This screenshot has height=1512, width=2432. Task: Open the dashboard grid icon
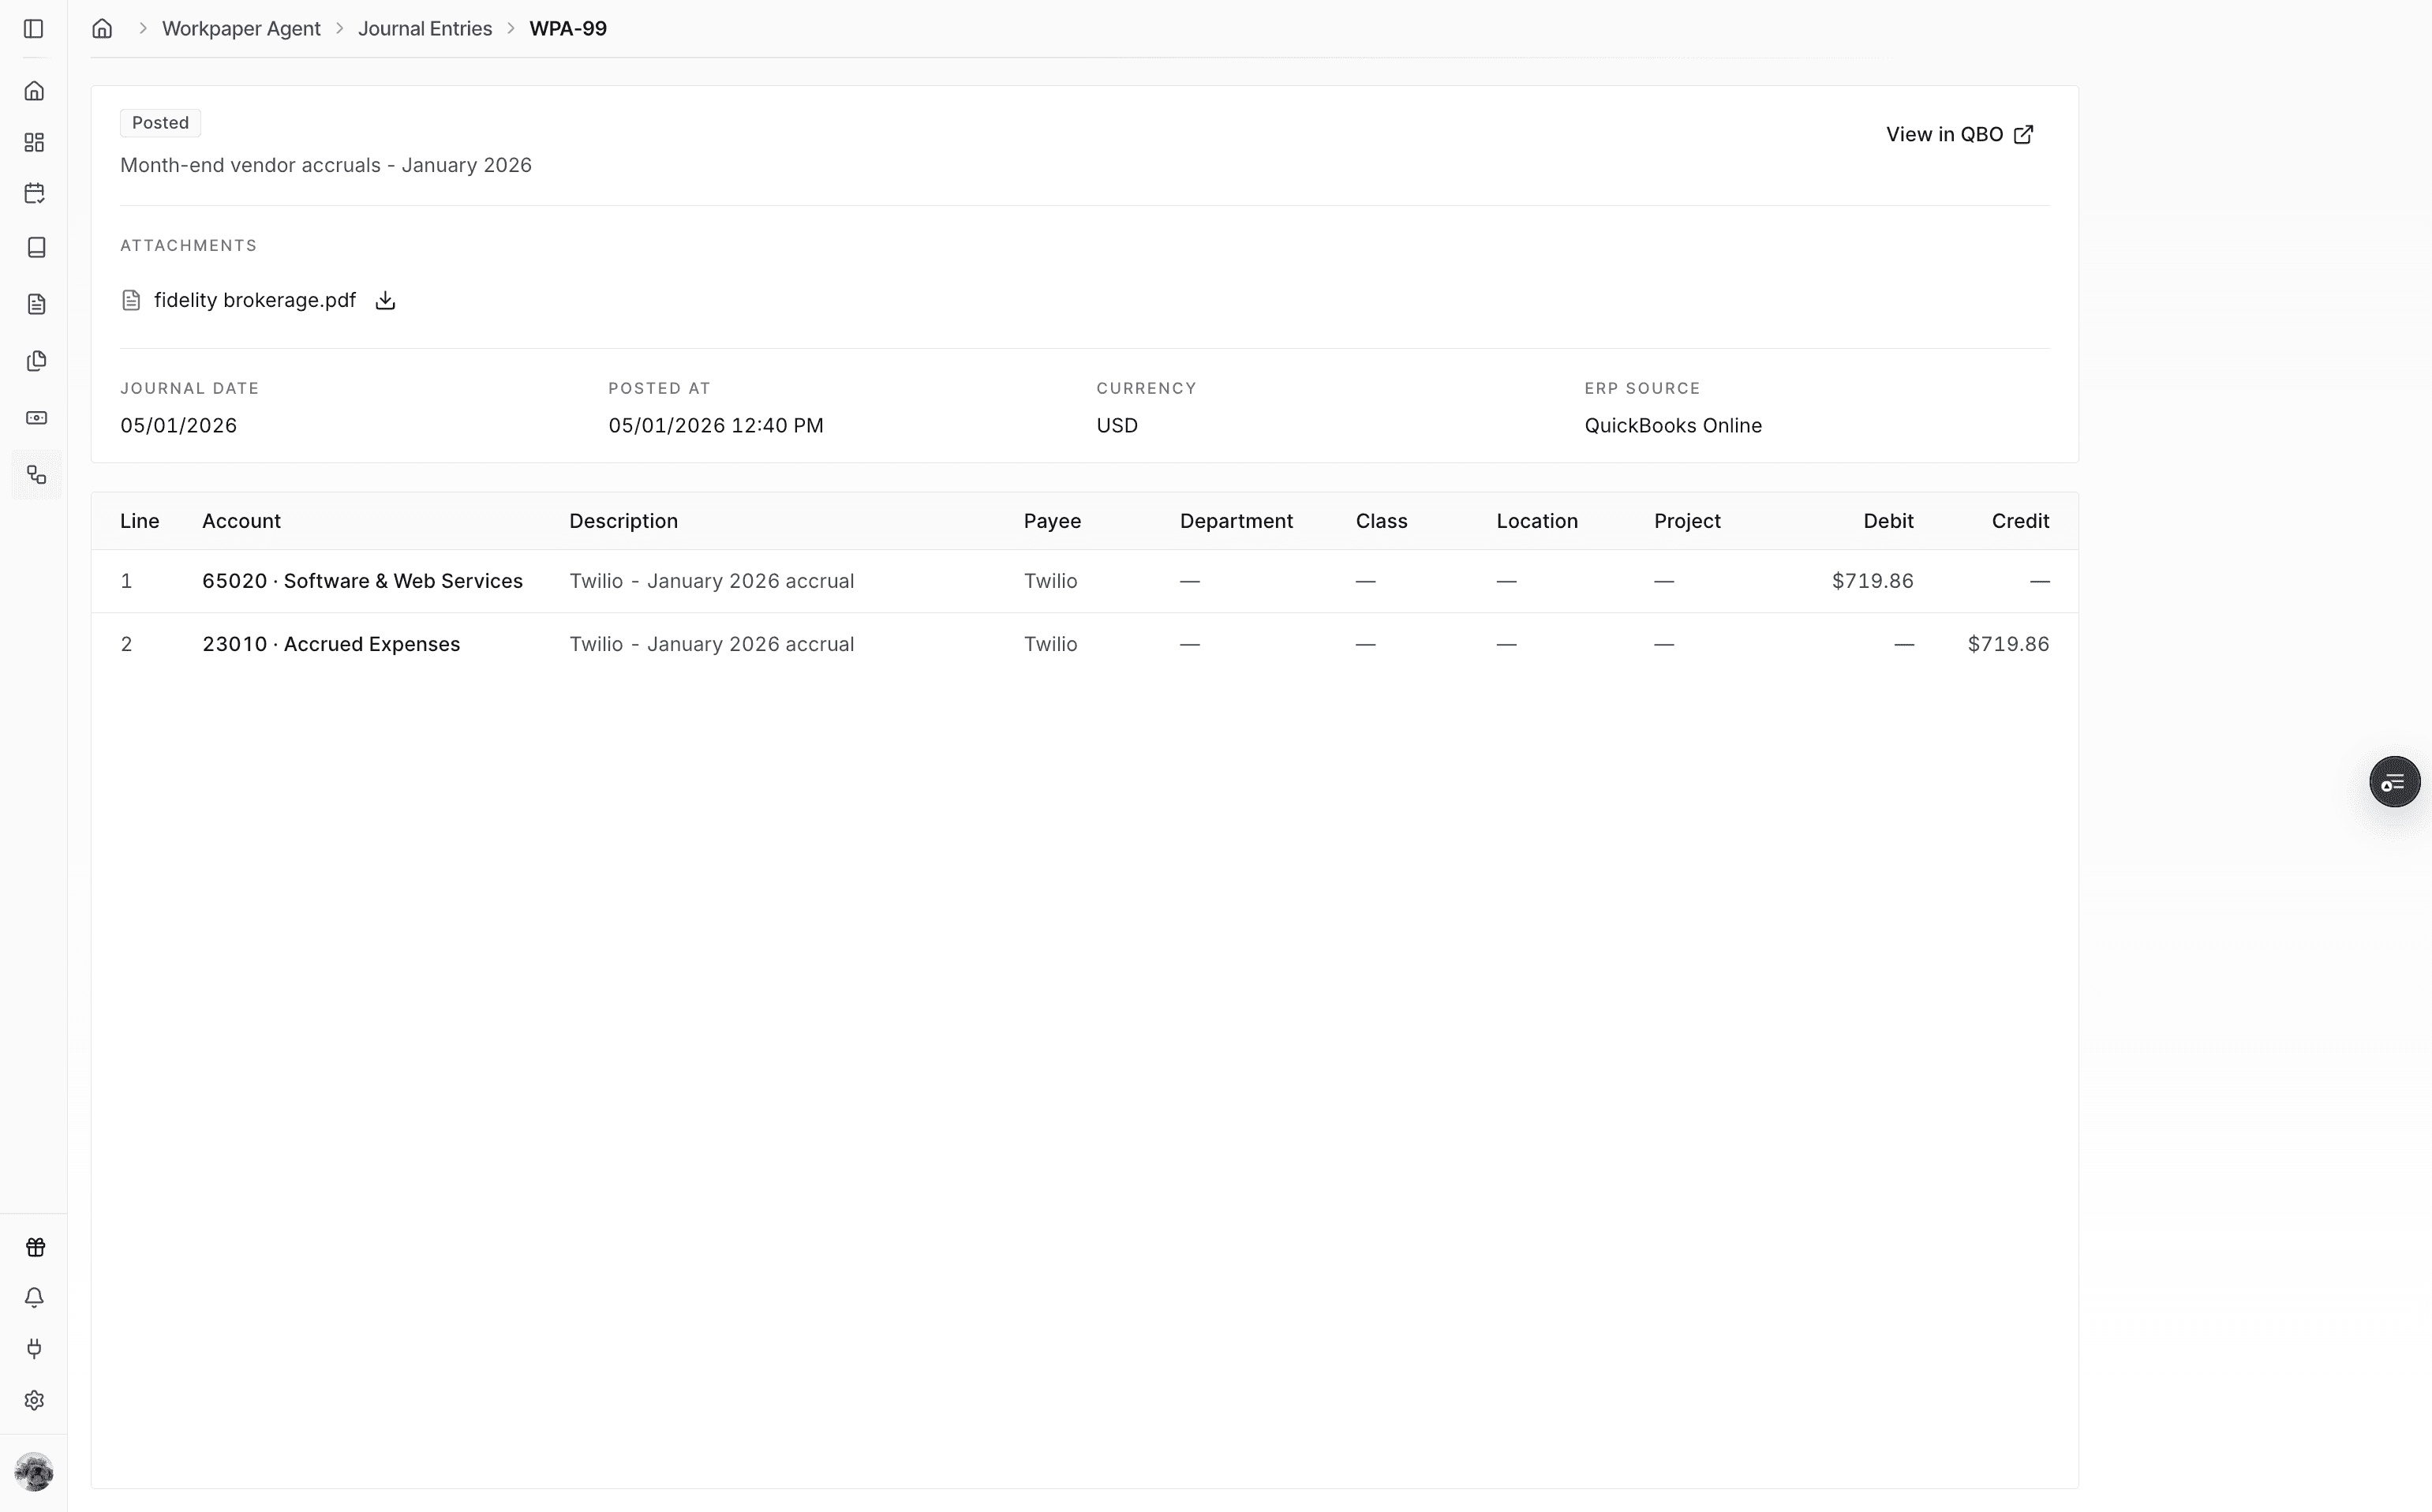pos(35,142)
